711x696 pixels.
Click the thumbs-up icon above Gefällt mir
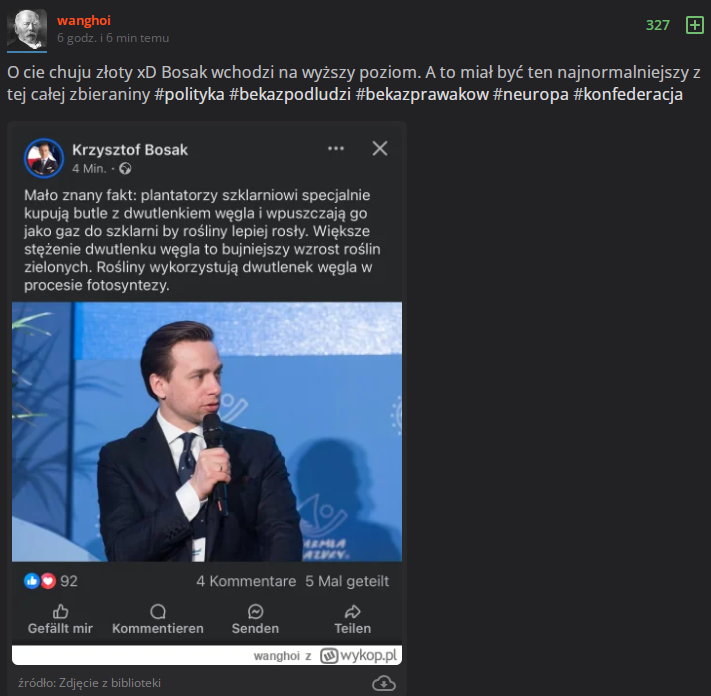click(x=60, y=611)
